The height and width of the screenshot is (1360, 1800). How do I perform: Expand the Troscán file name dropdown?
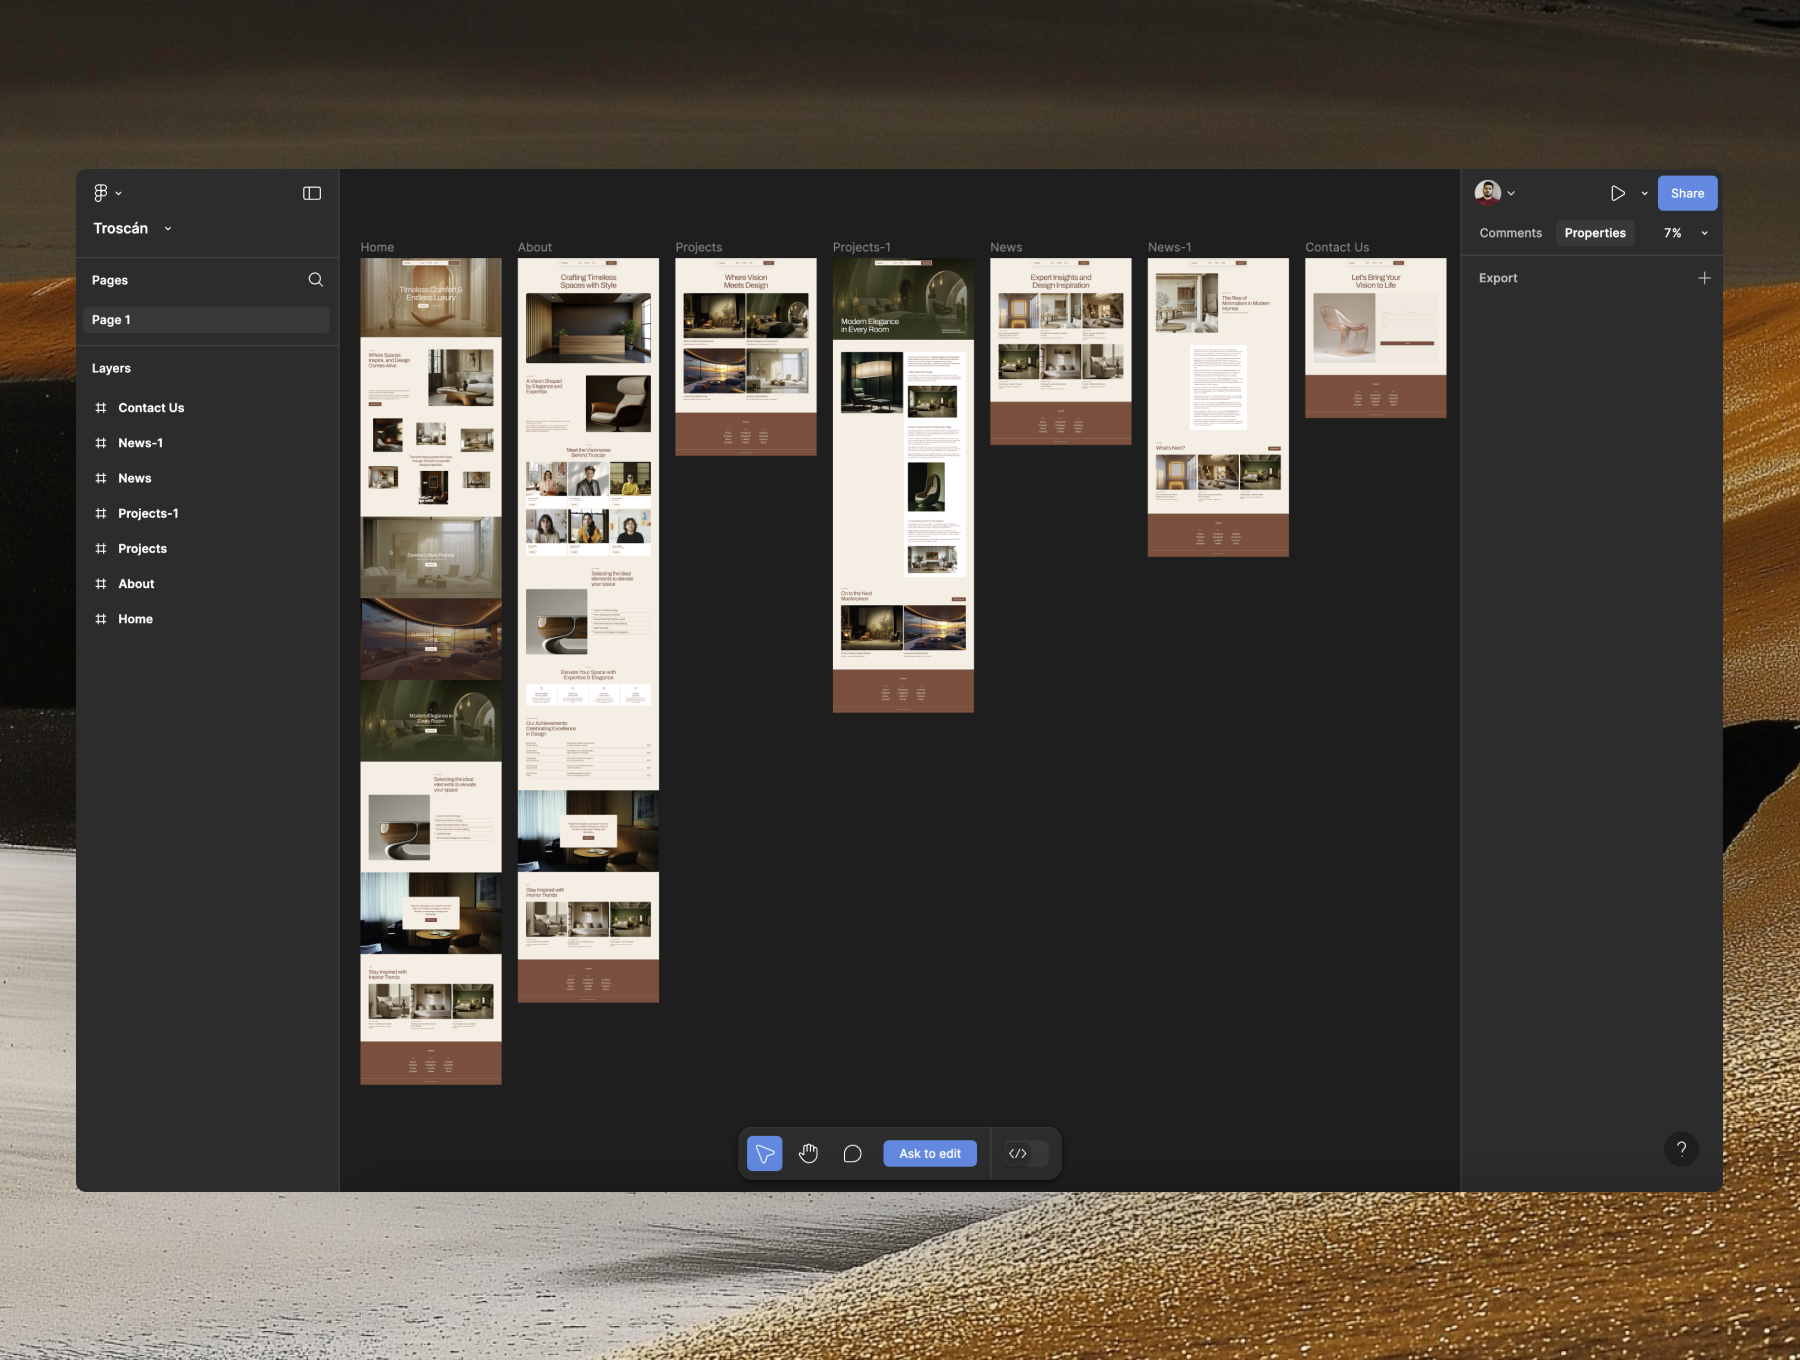point(168,229)
